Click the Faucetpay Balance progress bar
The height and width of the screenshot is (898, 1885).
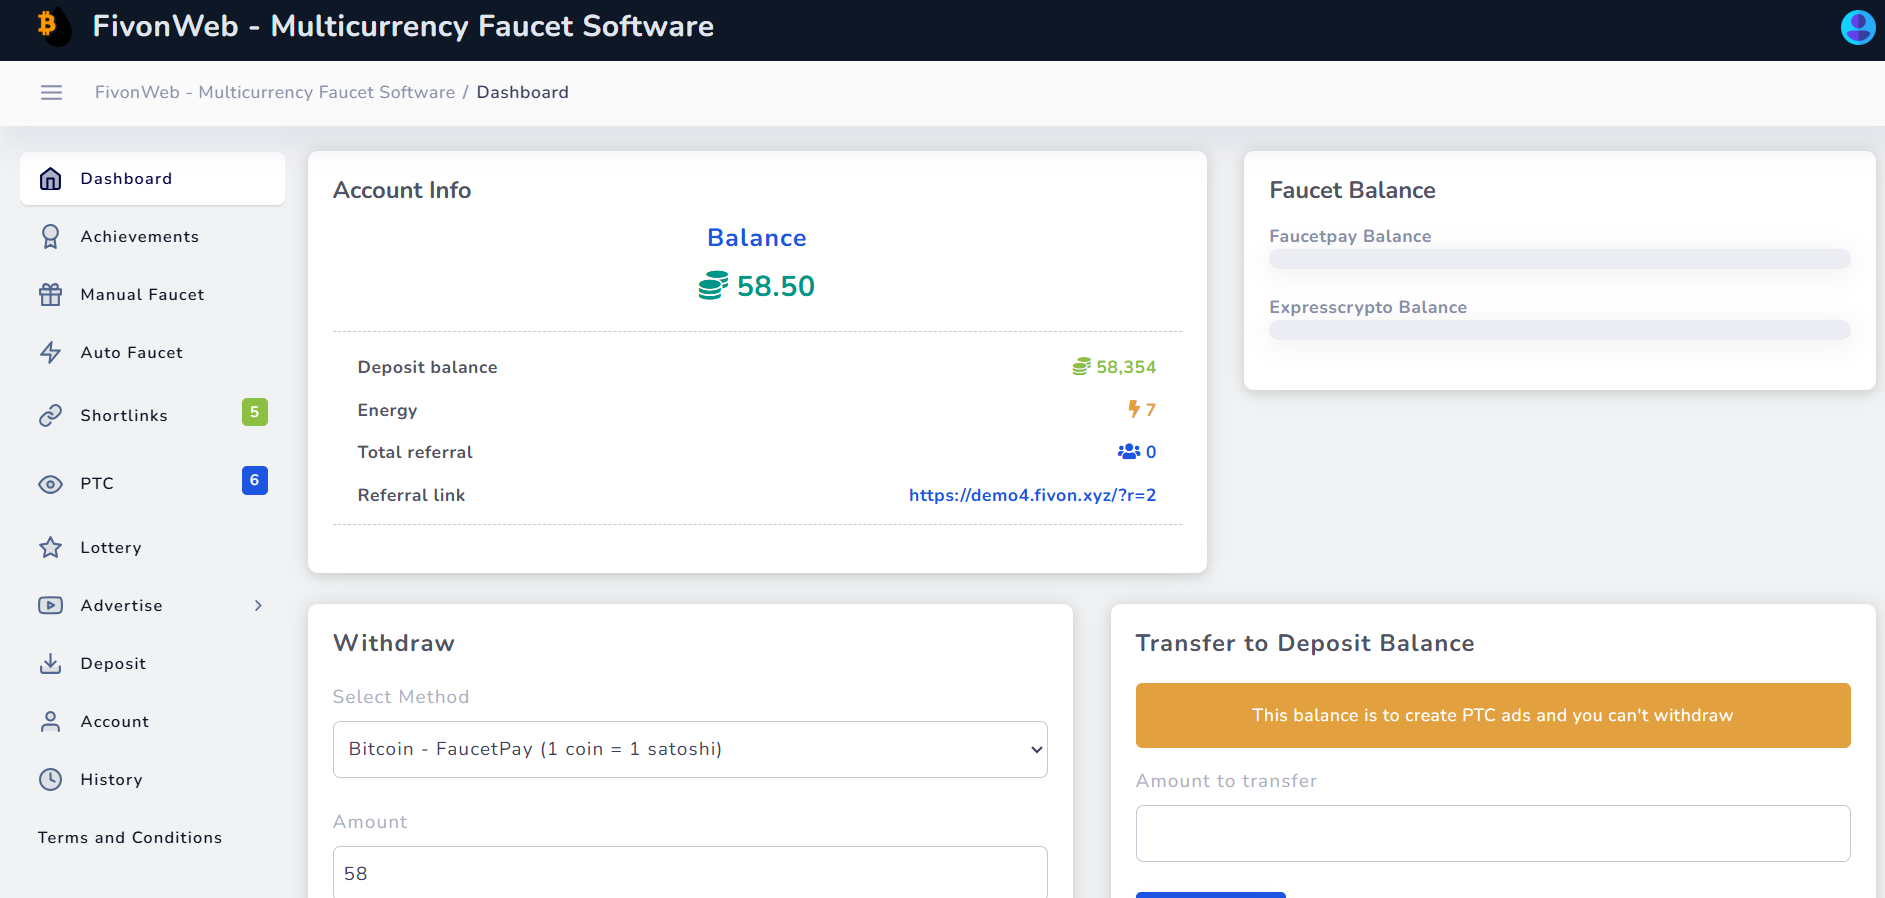pos(1559,259)
